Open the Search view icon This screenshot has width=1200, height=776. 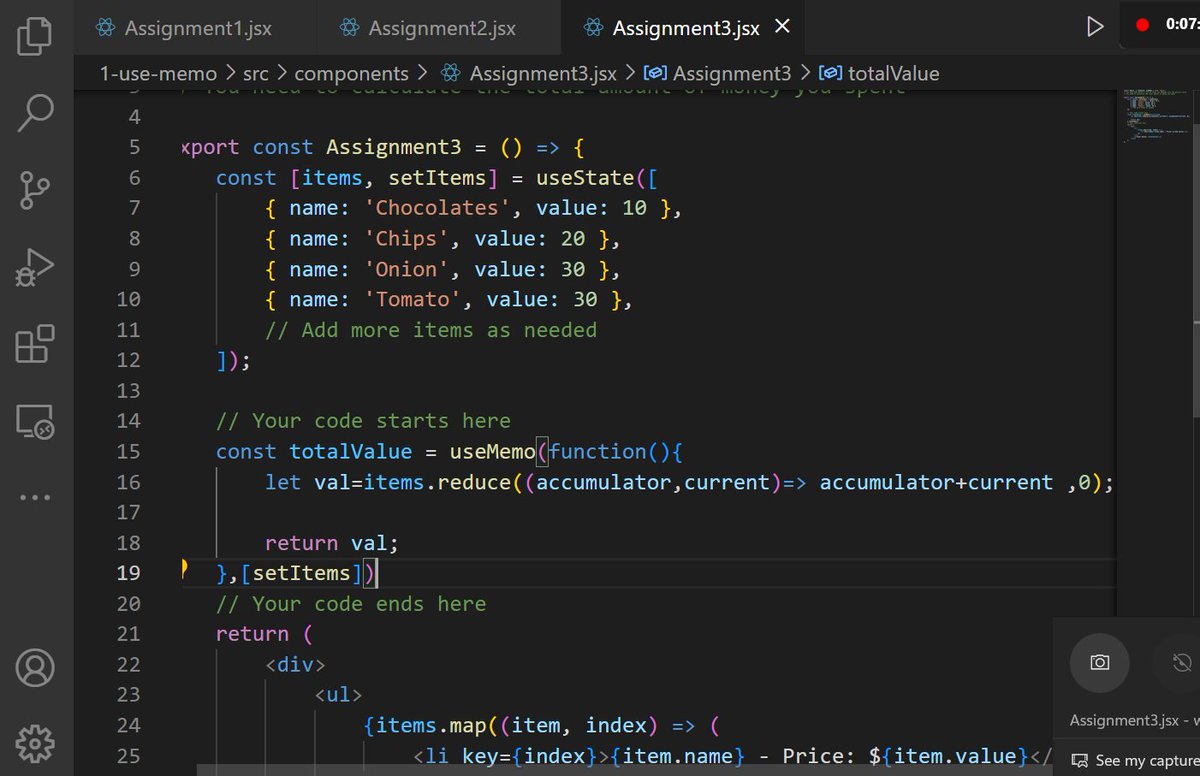pyautogui.click(x=35, y=113)
